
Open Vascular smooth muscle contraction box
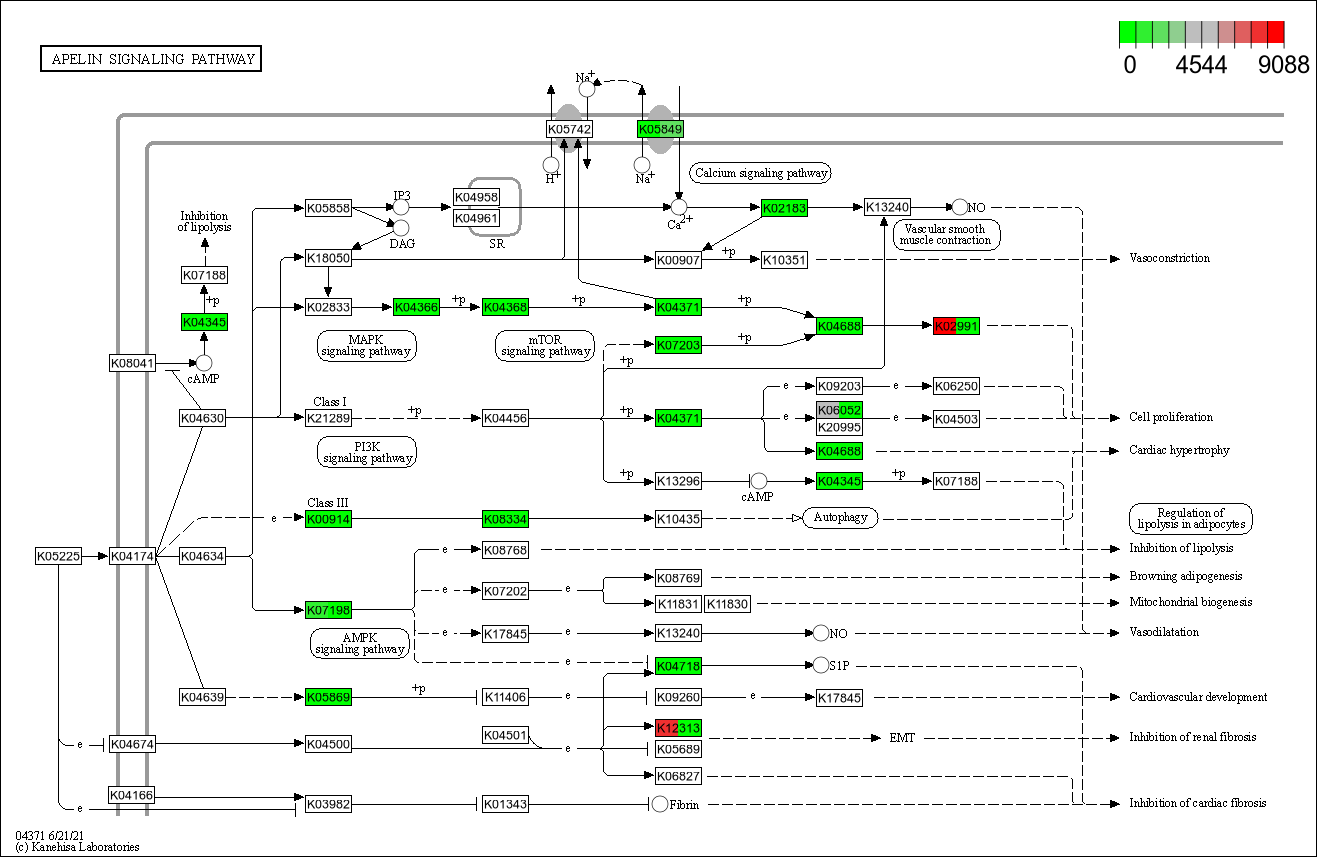click(945, 235)
